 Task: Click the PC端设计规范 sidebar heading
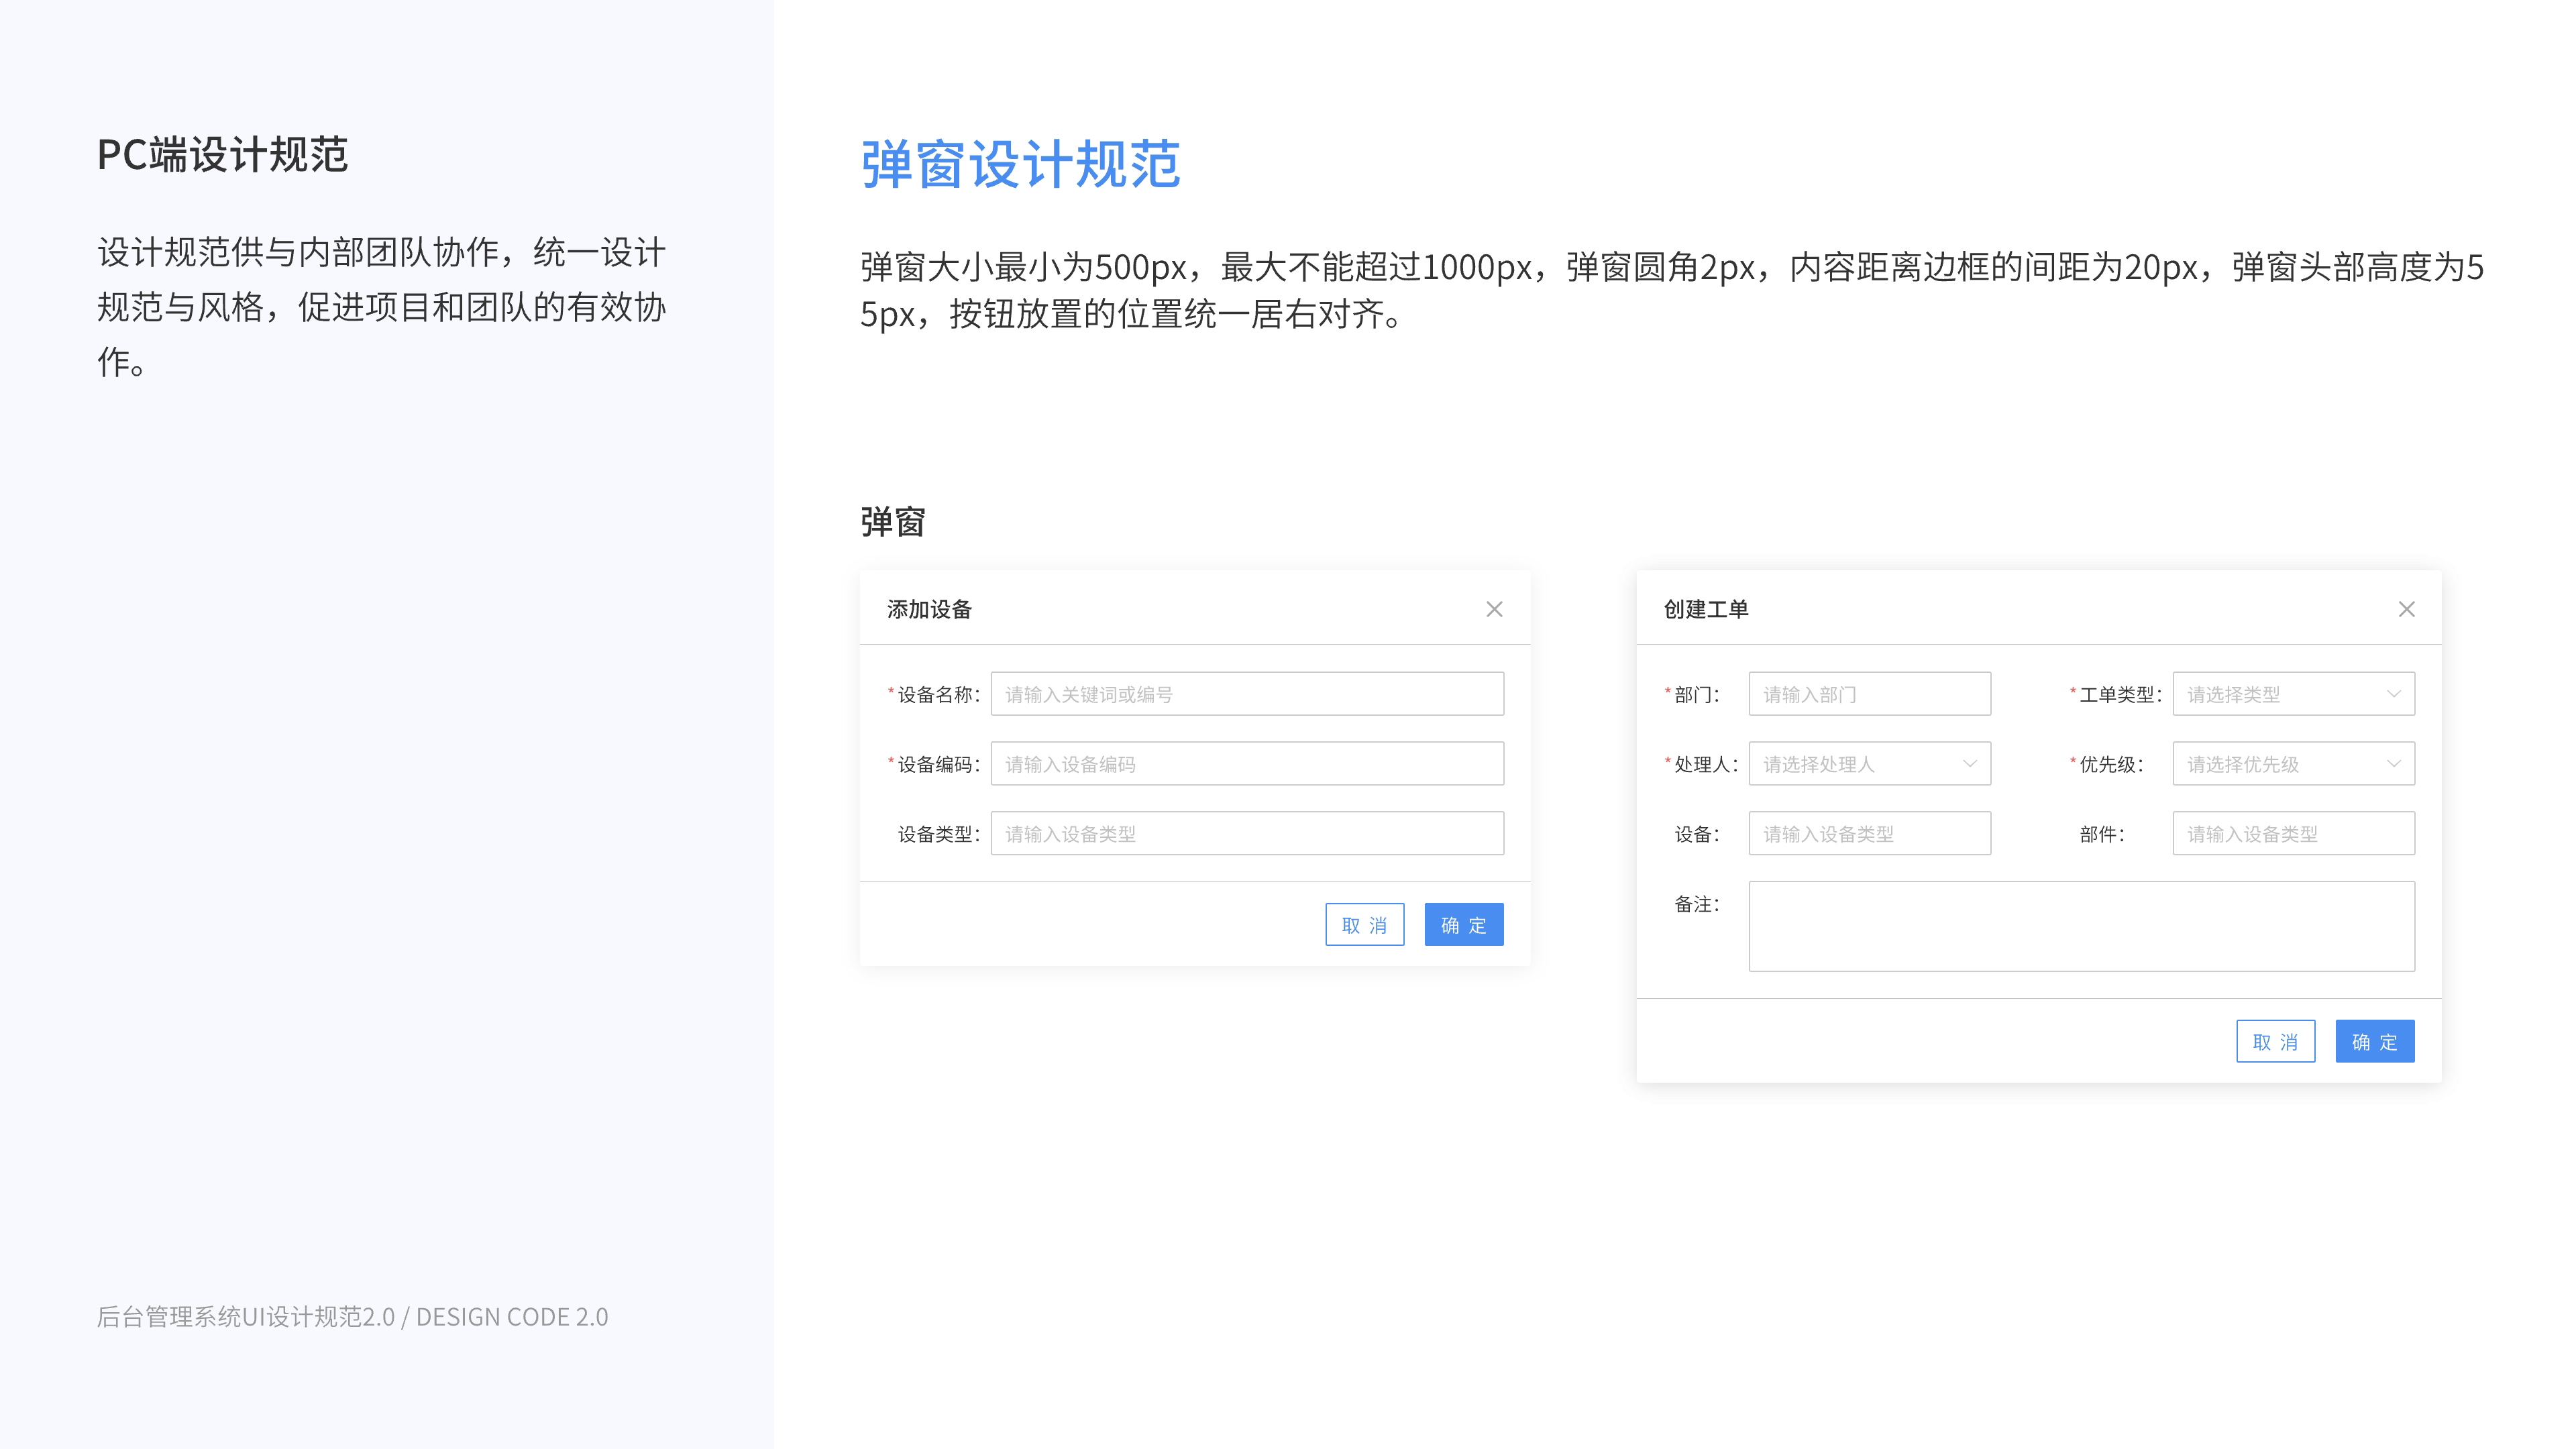coord(222,155)
